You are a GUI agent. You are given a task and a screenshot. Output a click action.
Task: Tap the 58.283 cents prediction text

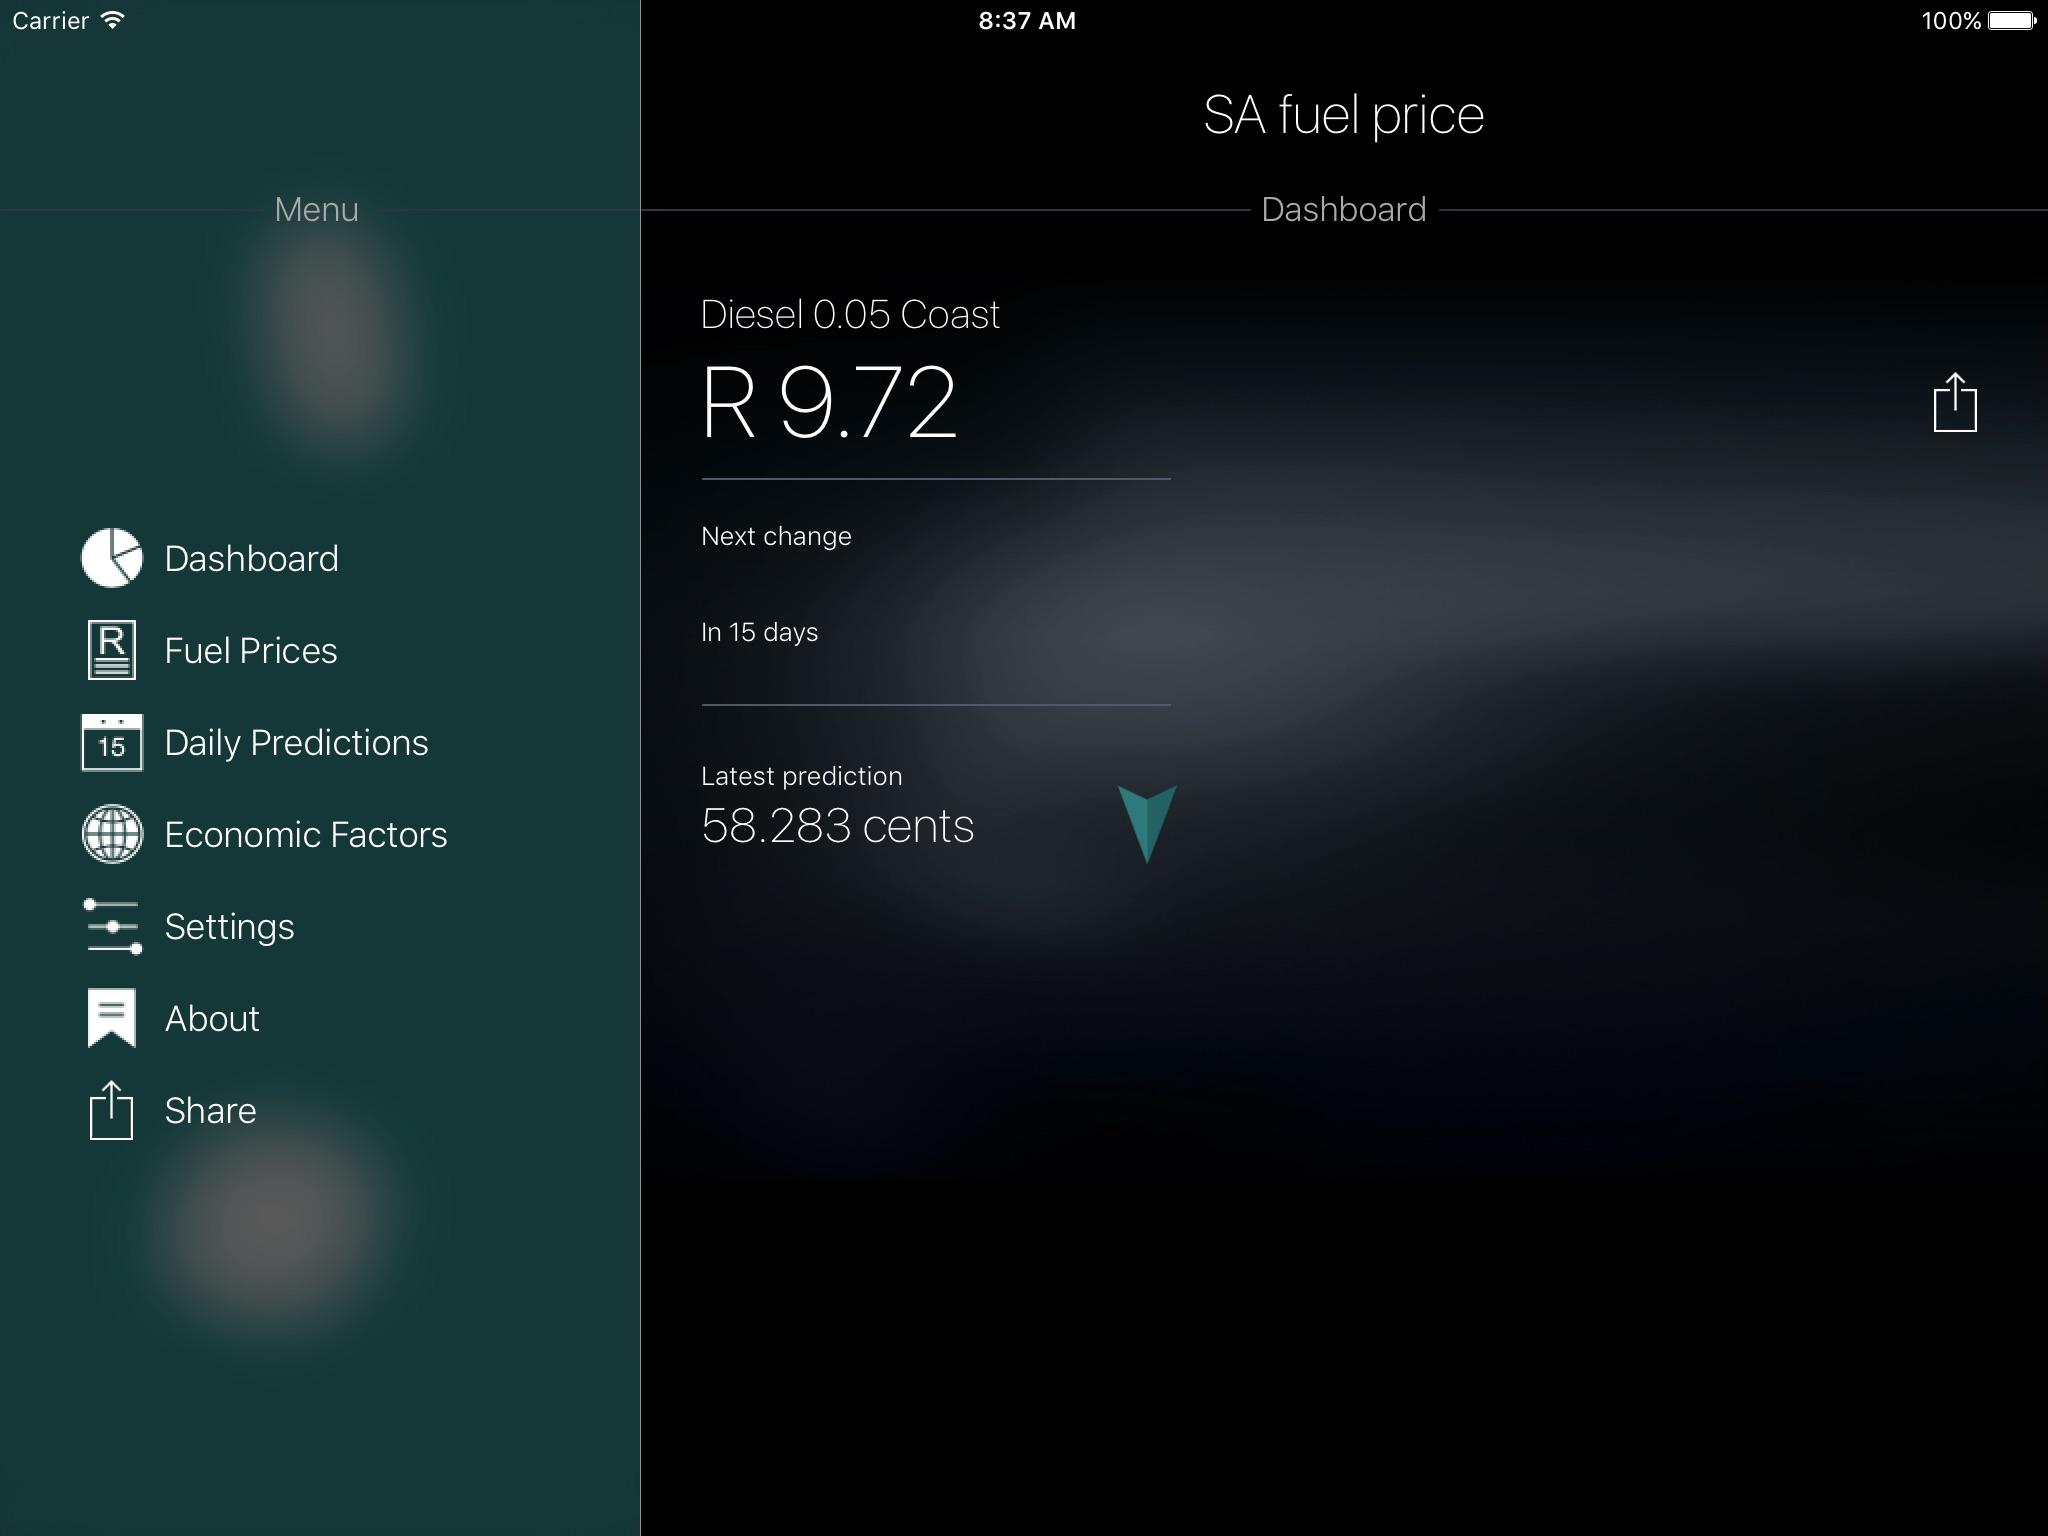(x=837, y=826)
